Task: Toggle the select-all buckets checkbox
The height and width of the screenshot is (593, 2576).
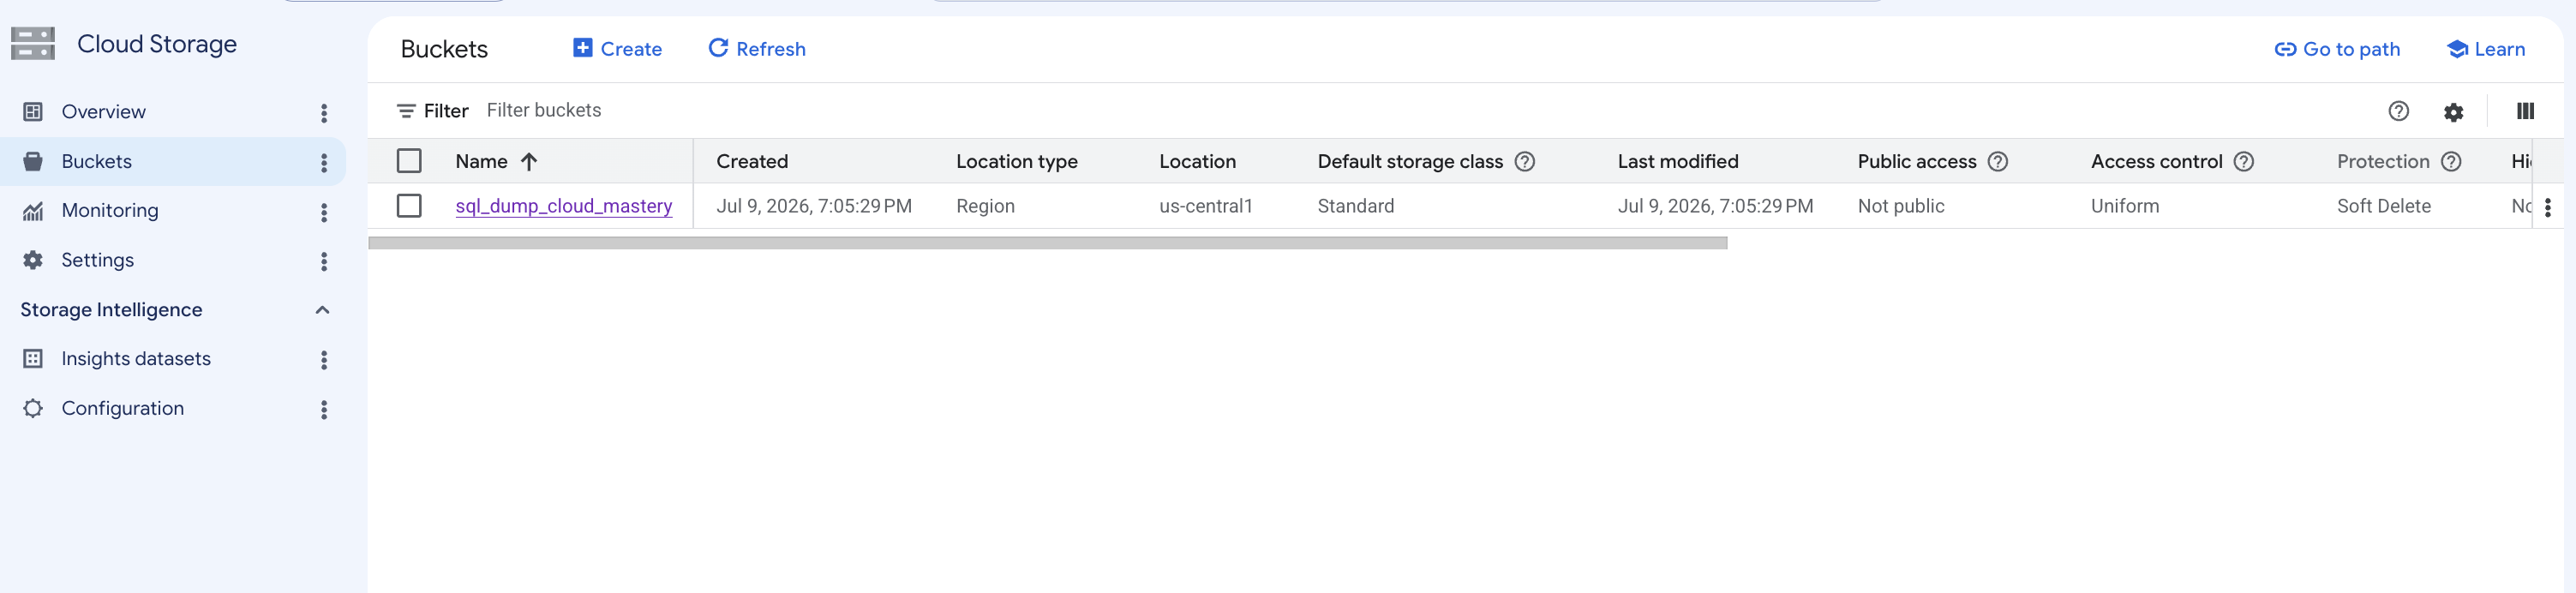Action: [409, 161]
